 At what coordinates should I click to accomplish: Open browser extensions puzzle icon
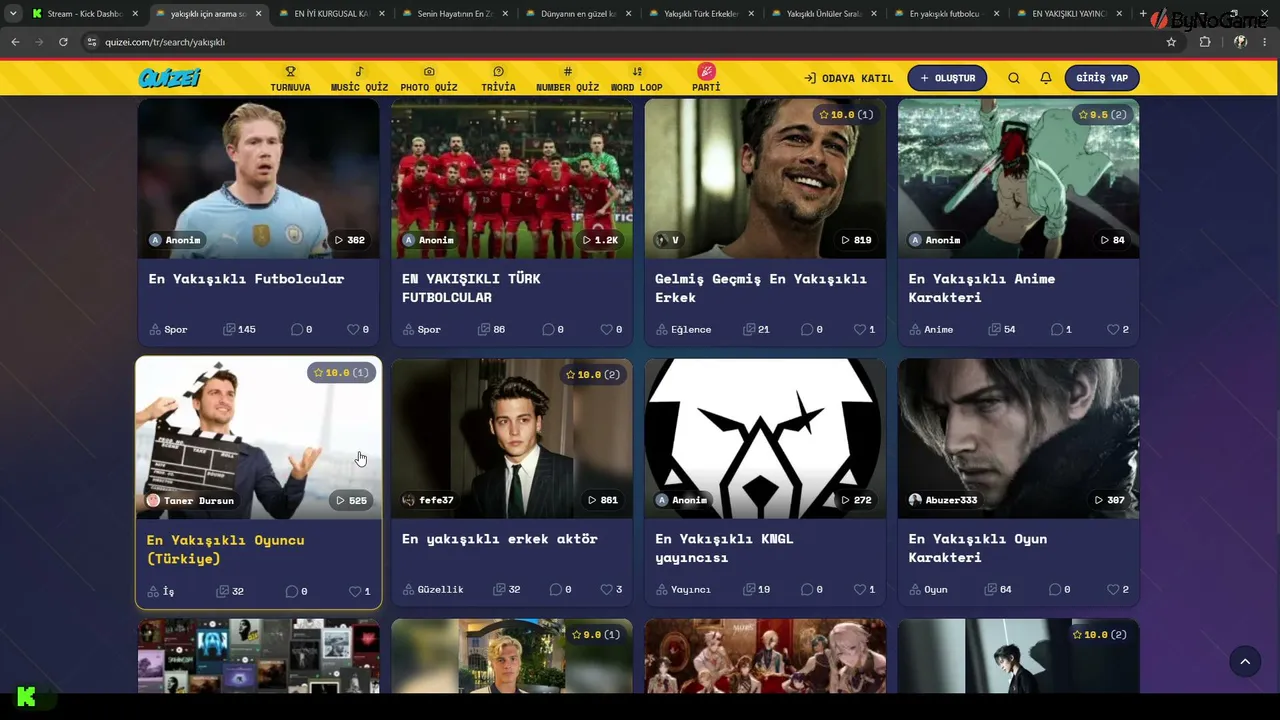(x=1205, y=42)
